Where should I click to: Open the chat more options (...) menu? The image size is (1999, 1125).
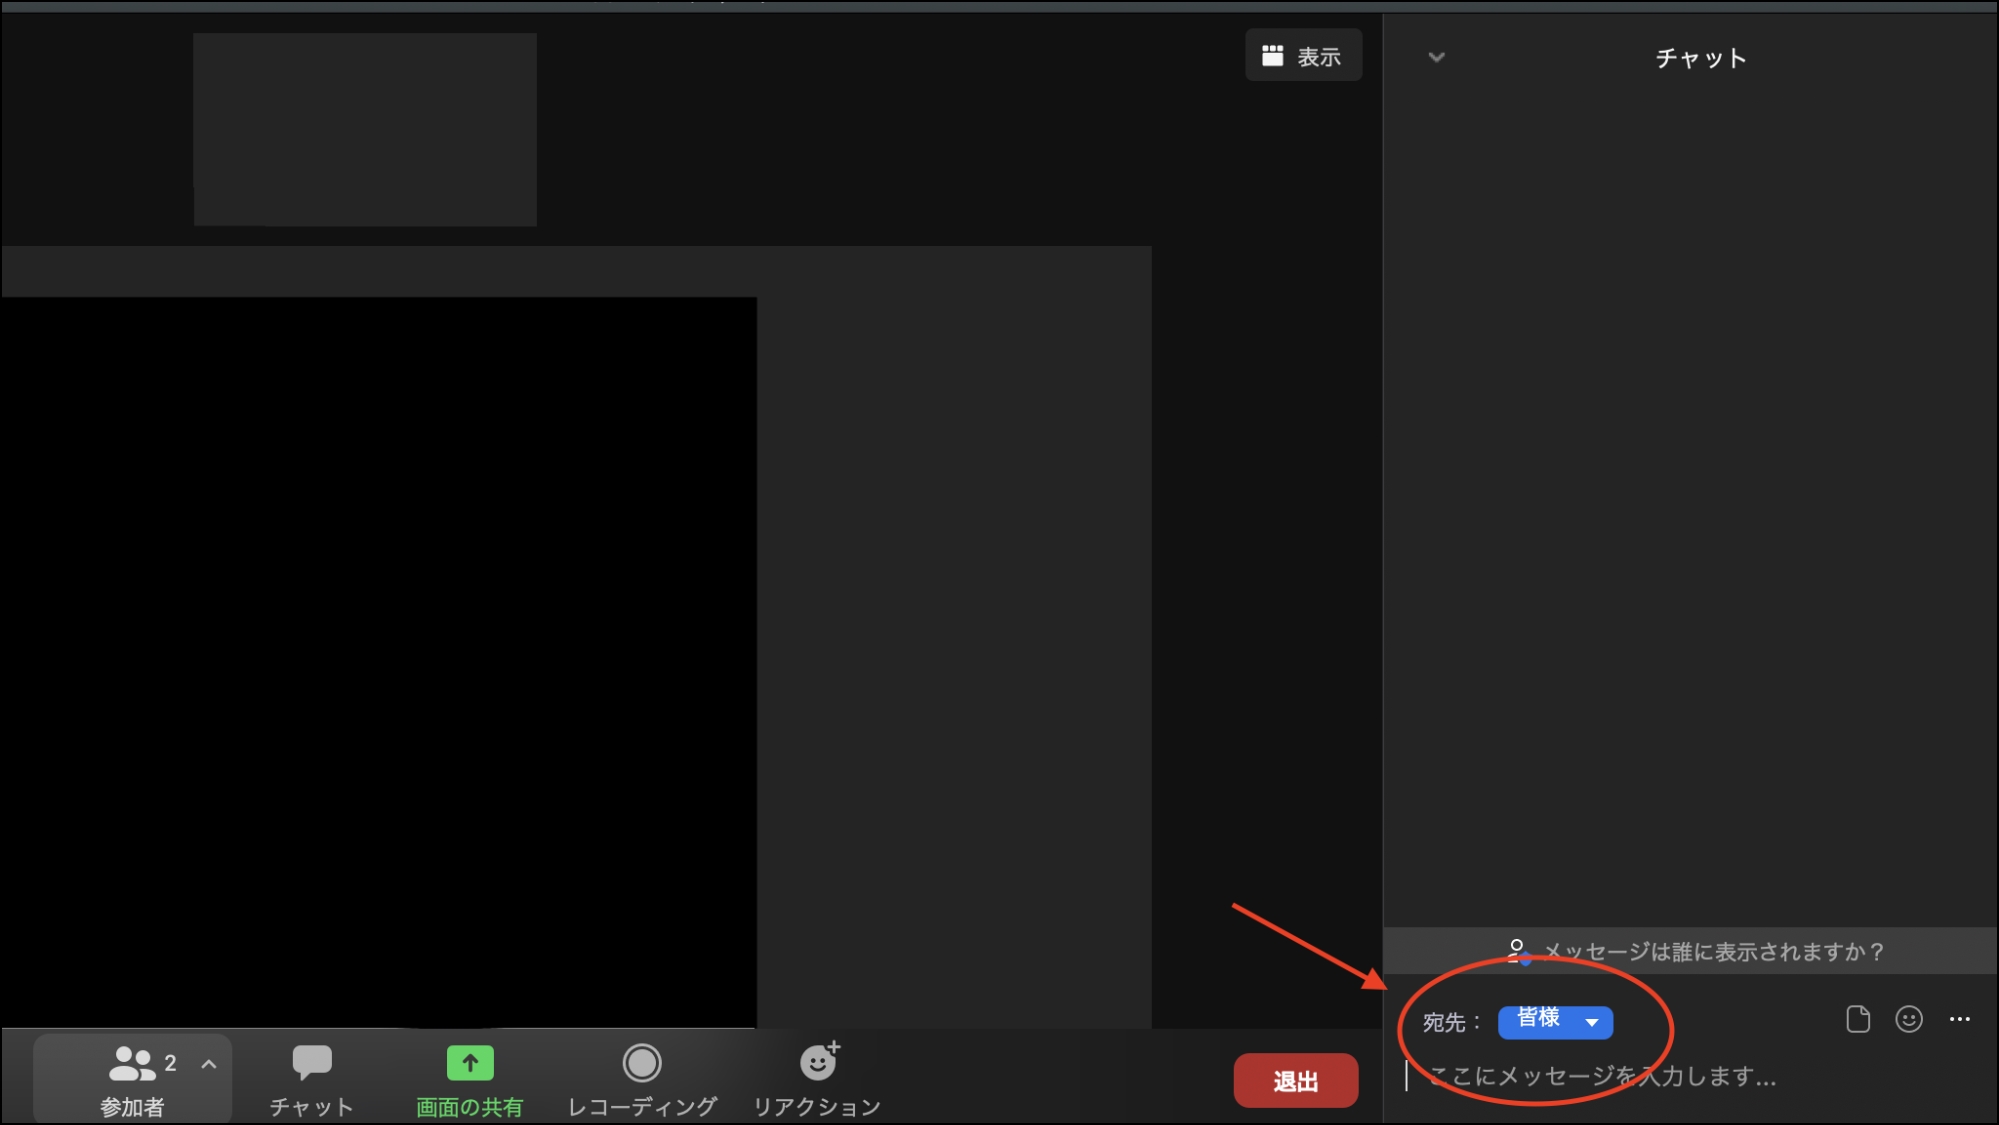(x=1957, y=1019)
